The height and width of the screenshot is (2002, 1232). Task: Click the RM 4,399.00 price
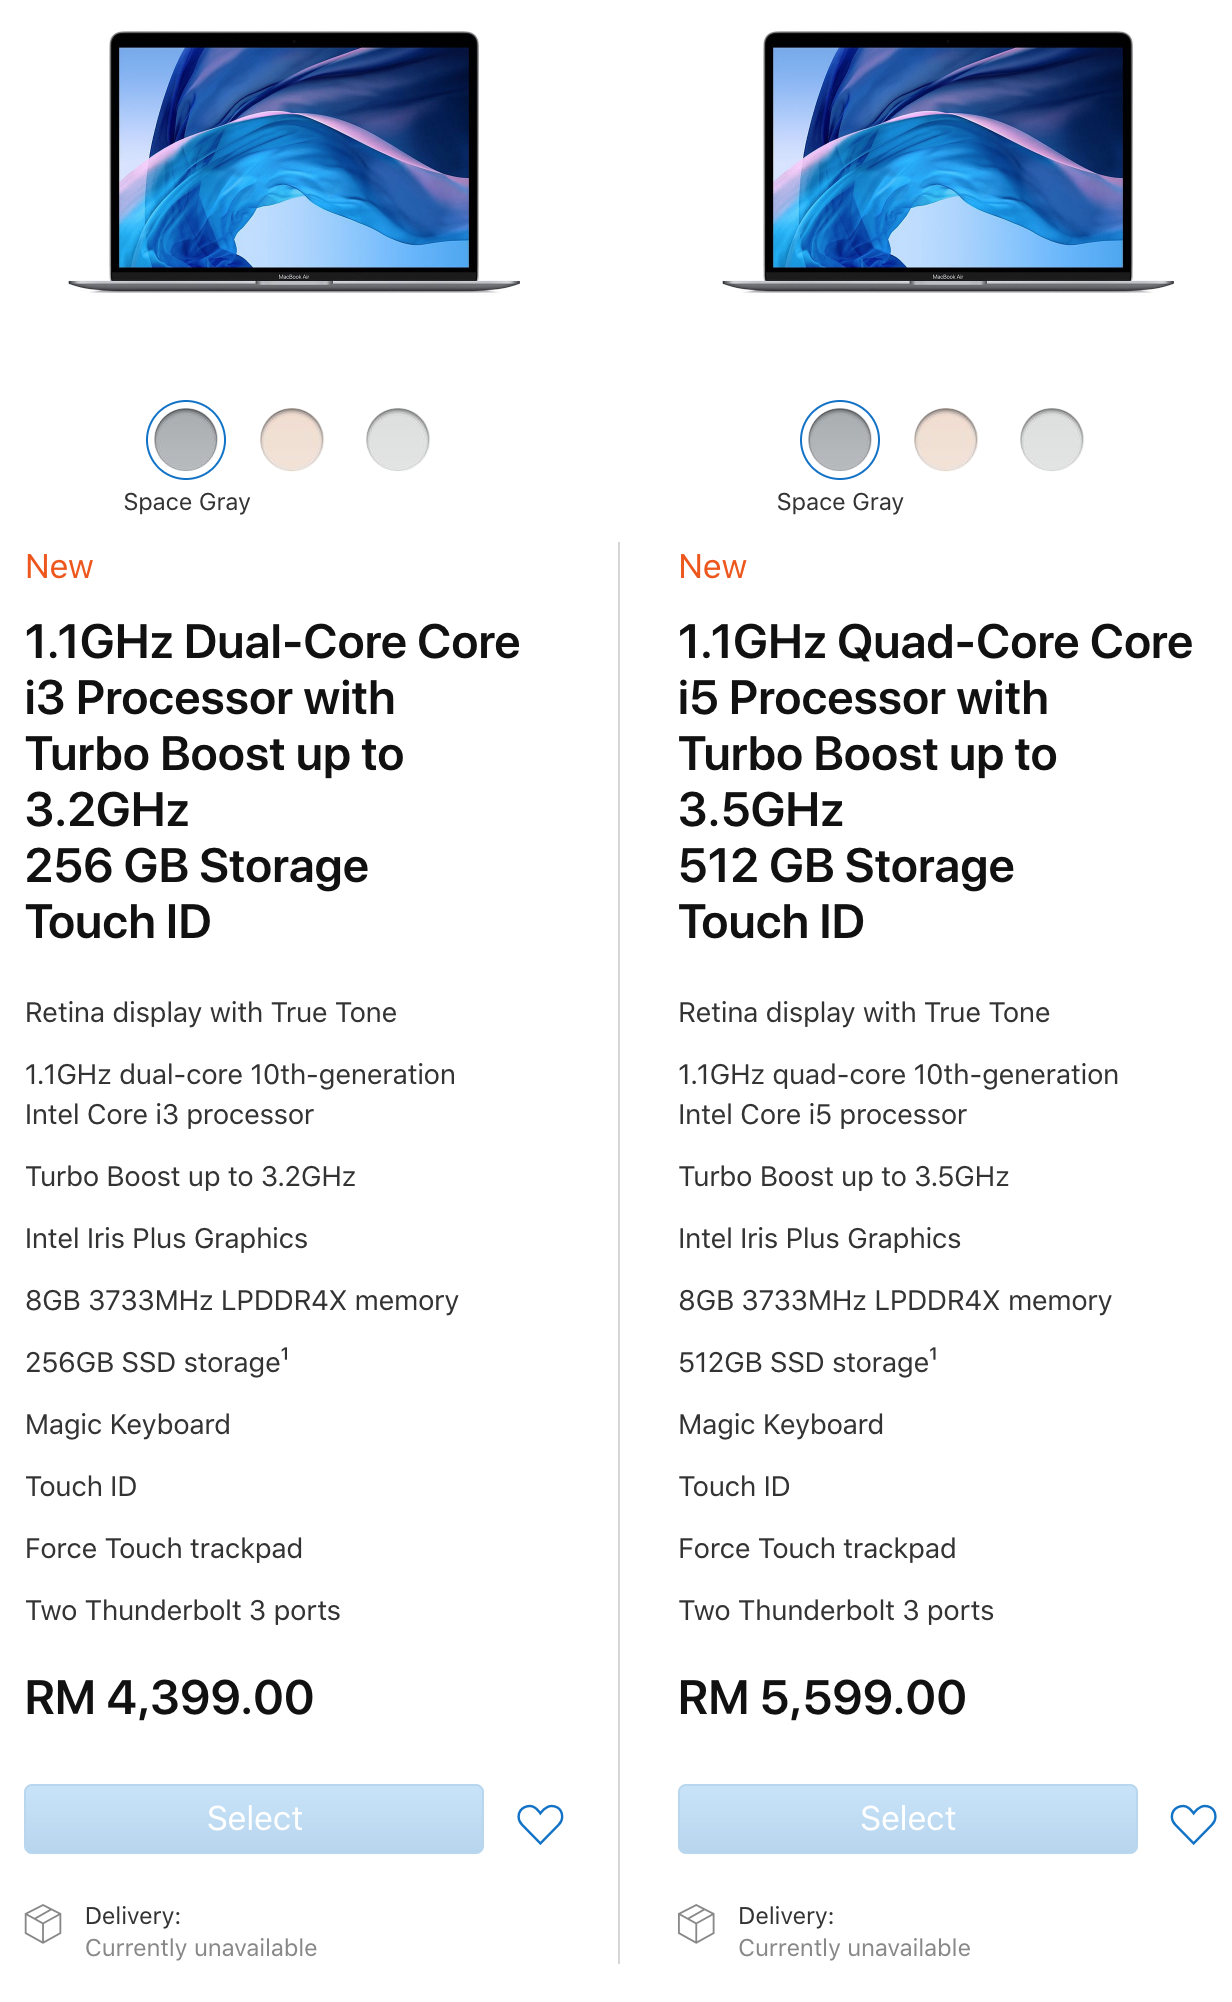(170, 1698)
